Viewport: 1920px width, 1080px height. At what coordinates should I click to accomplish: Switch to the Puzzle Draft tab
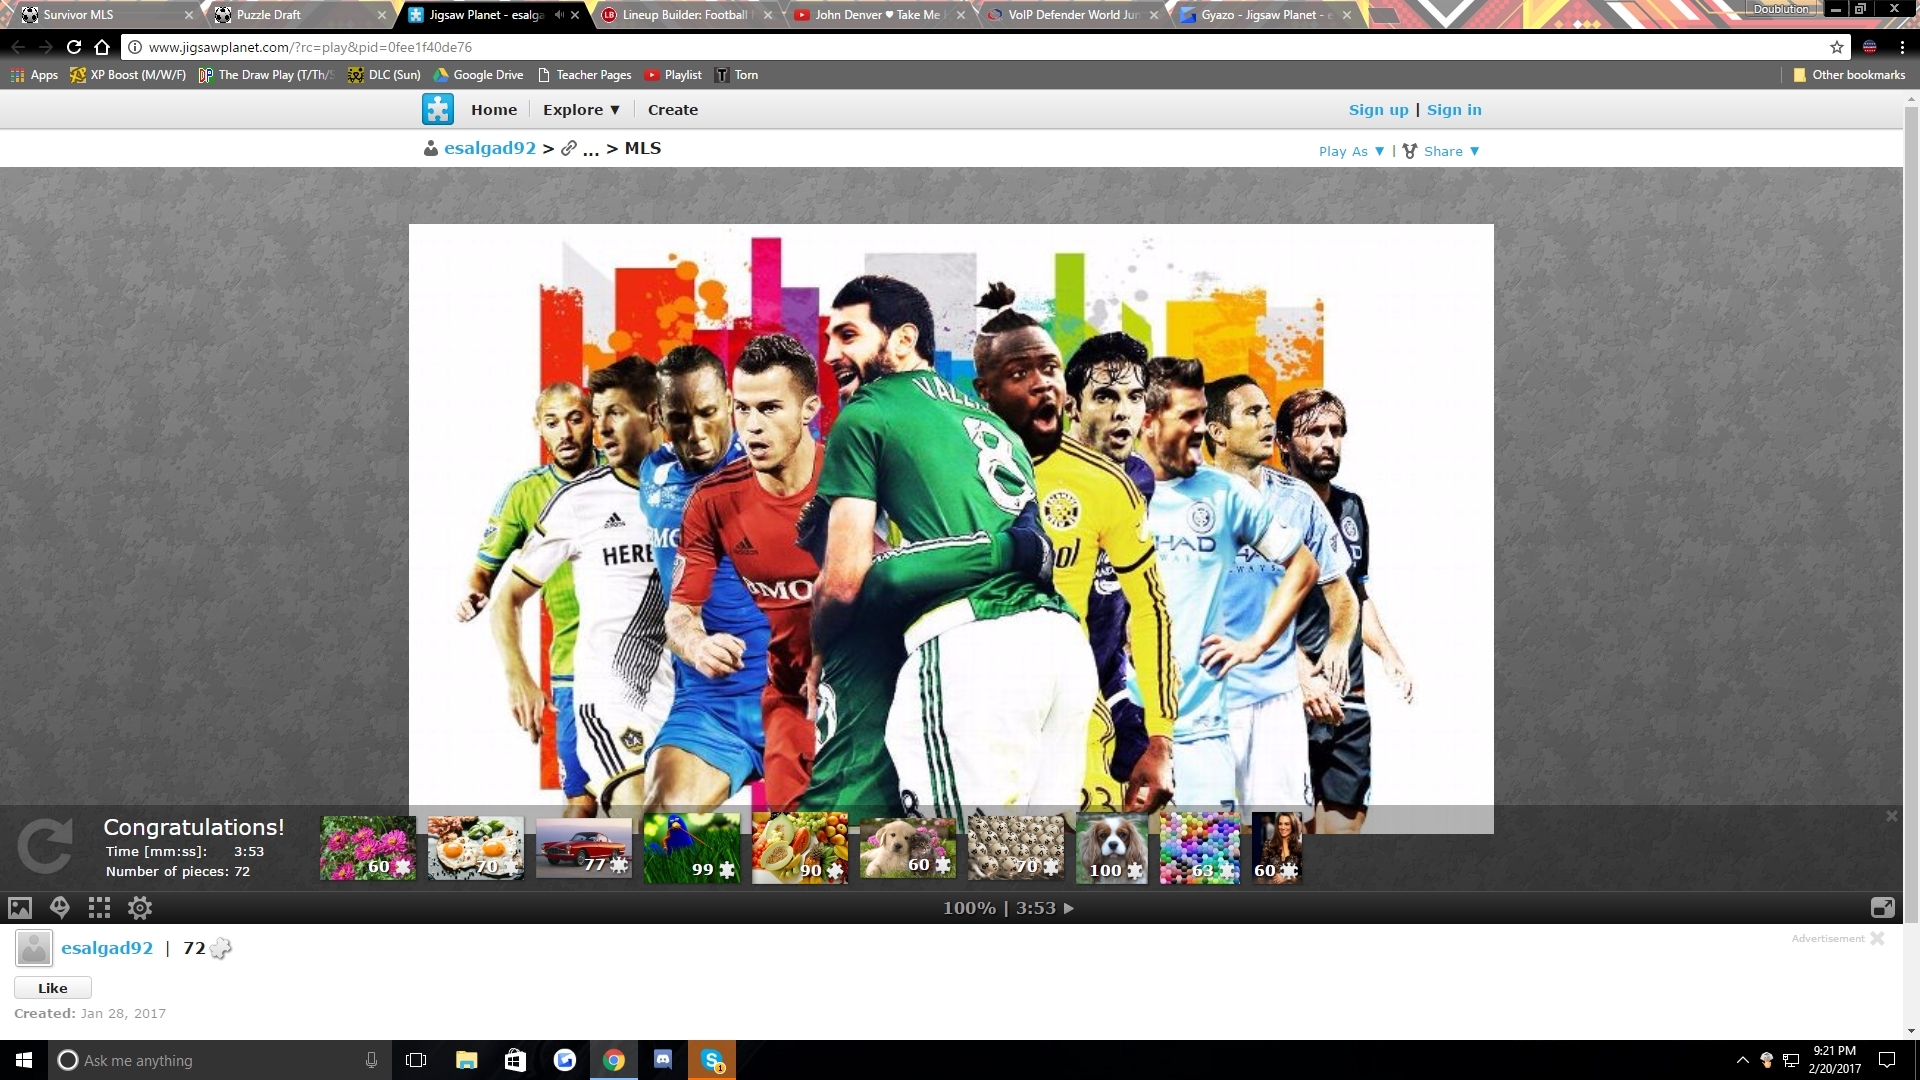[268, 15]
